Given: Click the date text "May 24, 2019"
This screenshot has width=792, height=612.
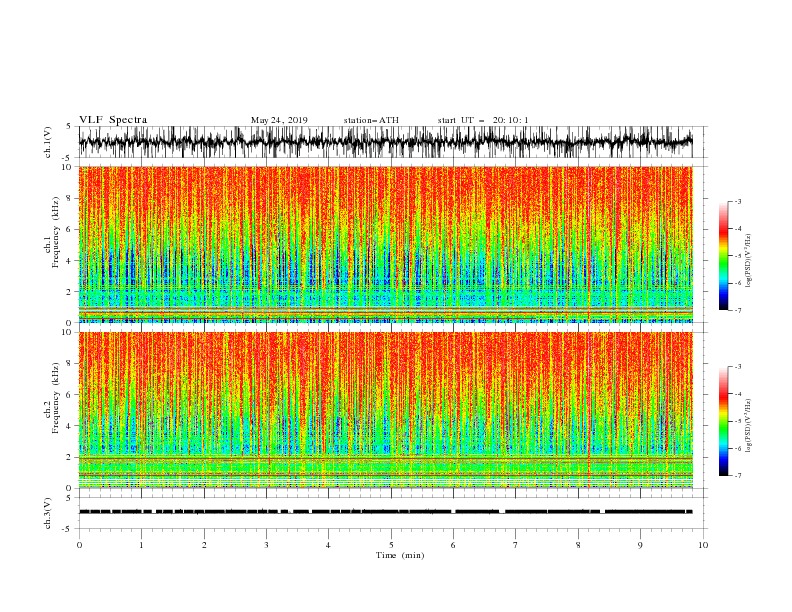Looking at the screenshot, I should tap(279, 120).
